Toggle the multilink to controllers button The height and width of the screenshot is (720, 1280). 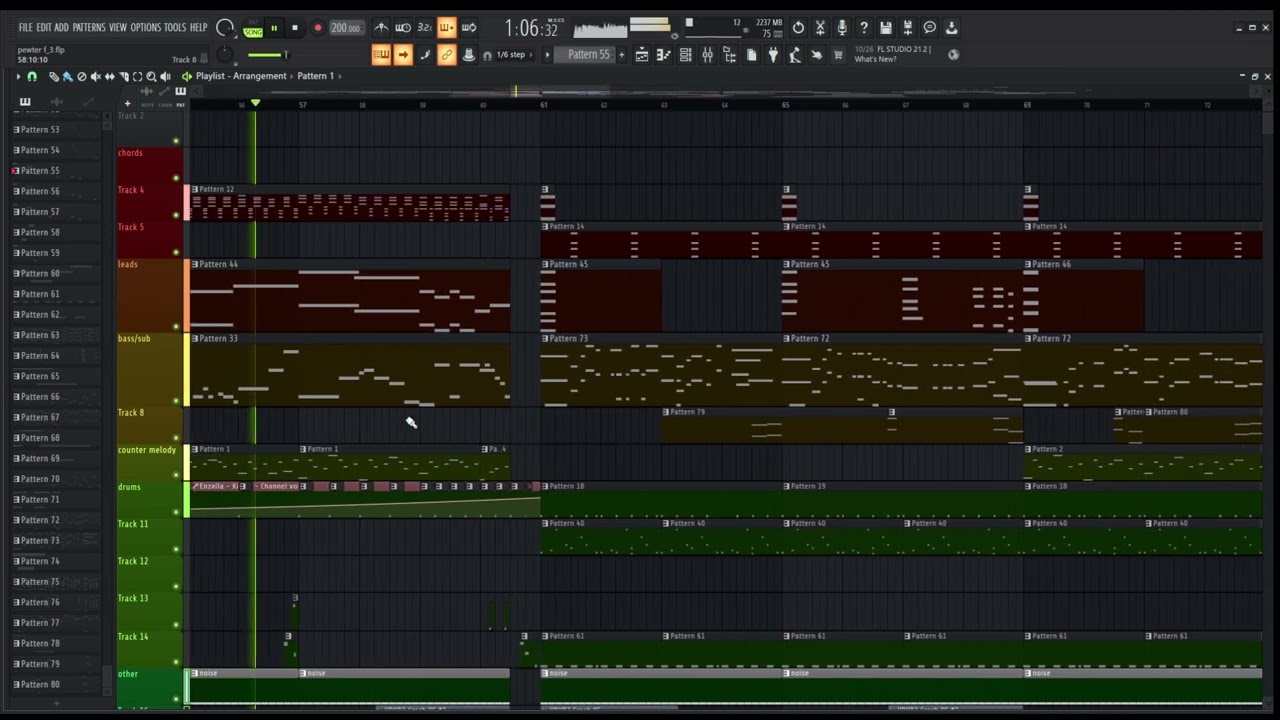(446, 55)
